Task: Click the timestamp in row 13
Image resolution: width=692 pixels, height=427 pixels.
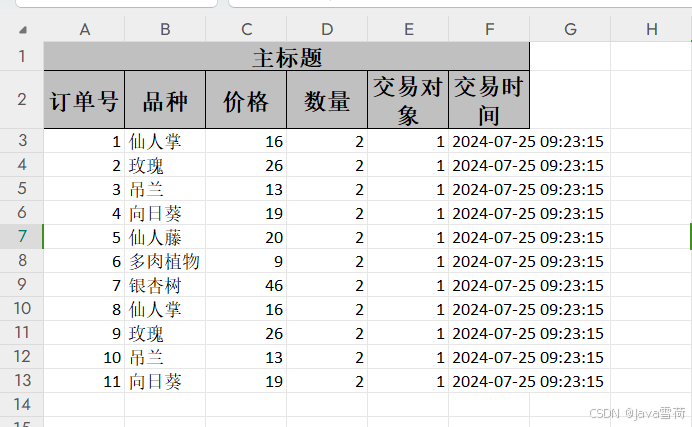Action: 528,381
